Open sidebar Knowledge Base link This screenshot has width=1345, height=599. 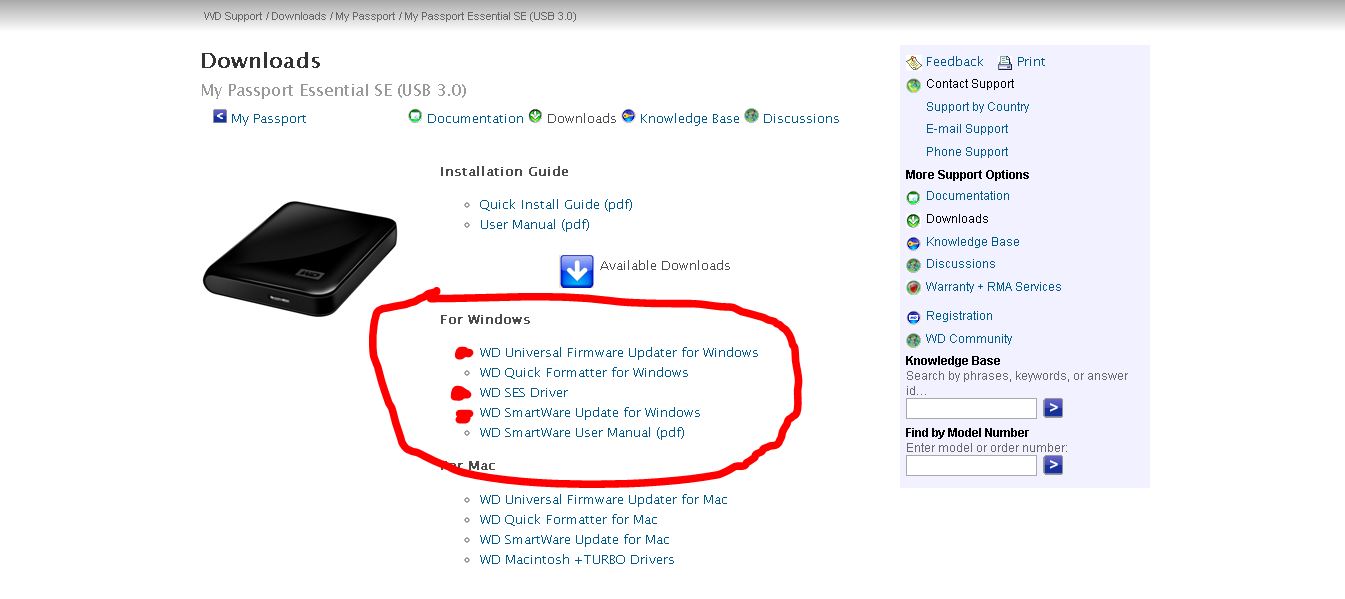pyautogui.click(x=973, y=242)
